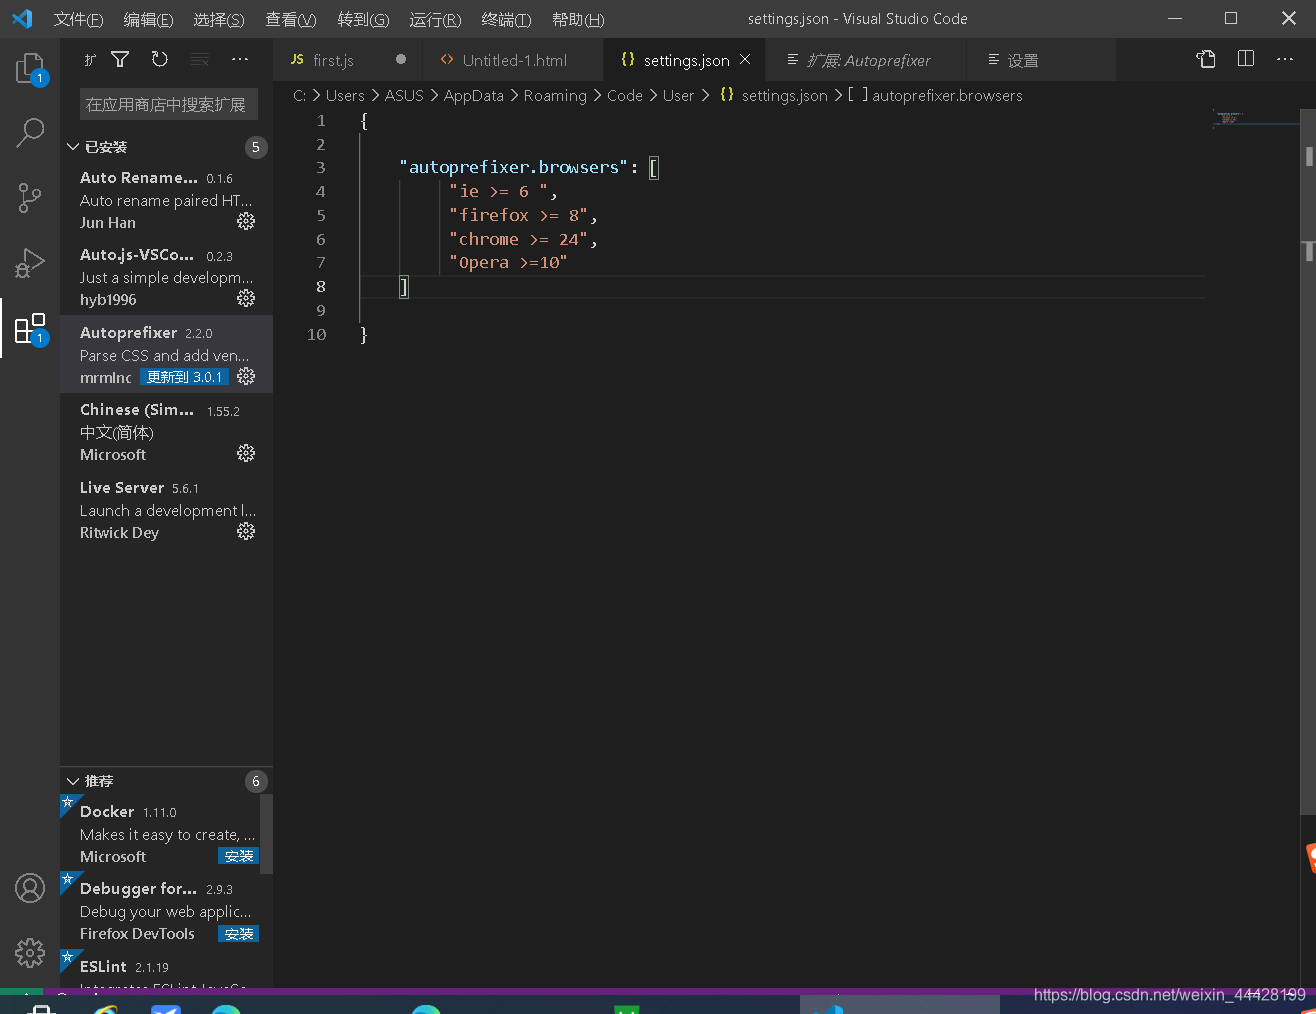Switch to the 设置 settings tab
1316x1014 pixels.
click(1040, 60)
